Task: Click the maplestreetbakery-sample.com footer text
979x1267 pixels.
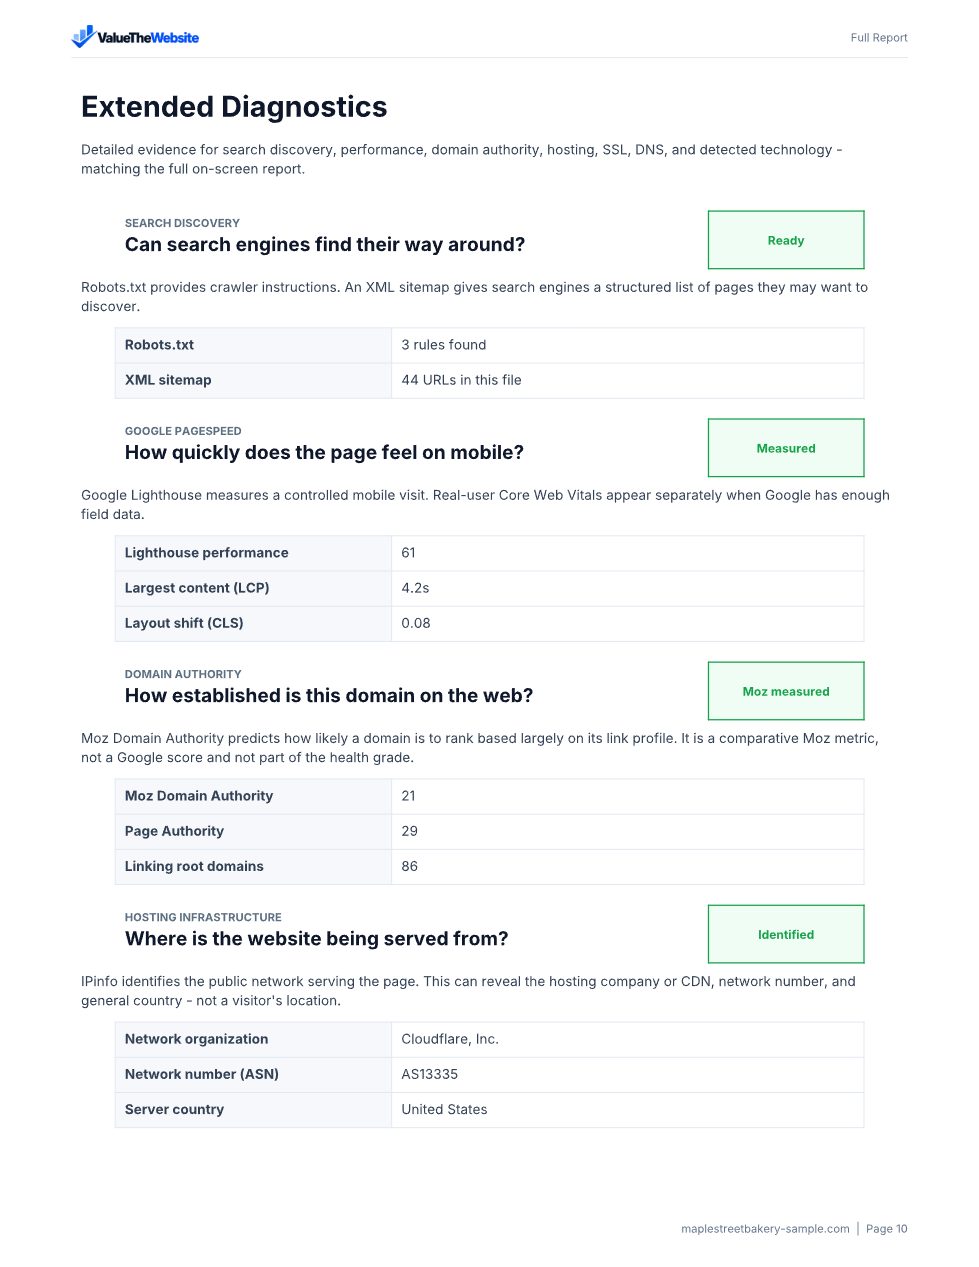Action: [x=765, y=1229]
